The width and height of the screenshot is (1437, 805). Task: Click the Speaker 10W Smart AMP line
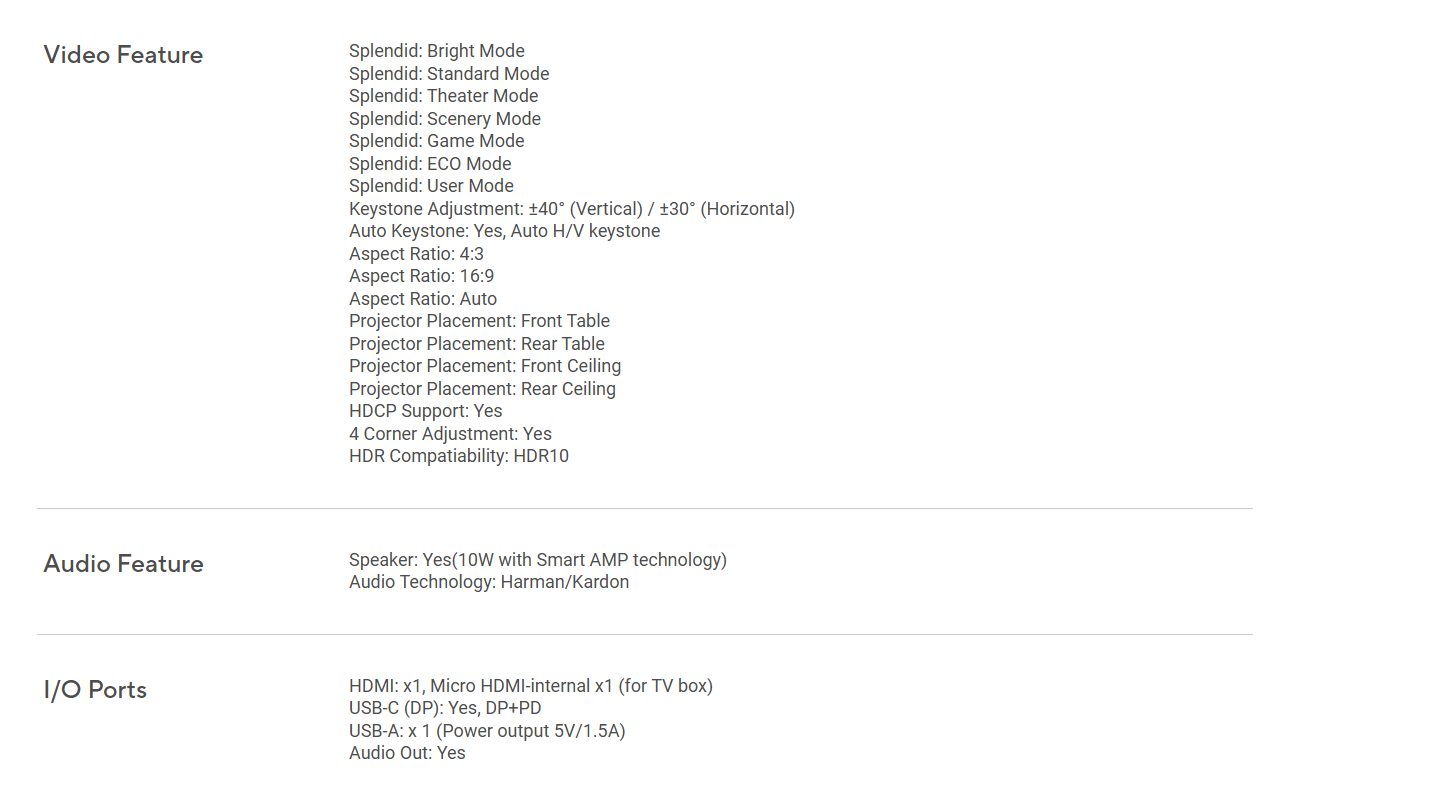pos(538,560)
